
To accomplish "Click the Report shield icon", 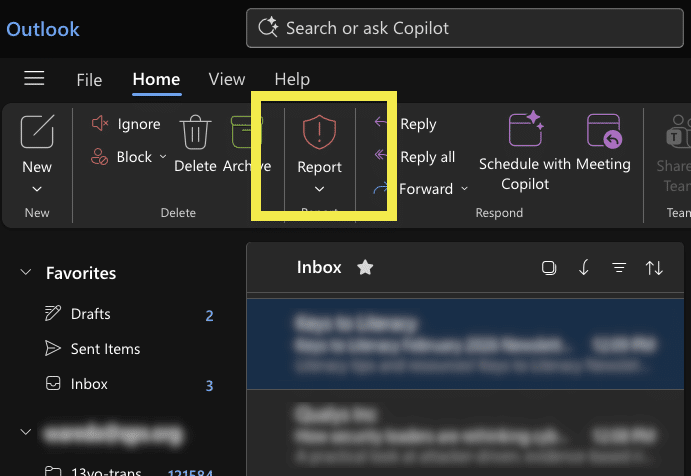I will click(319, 131).
